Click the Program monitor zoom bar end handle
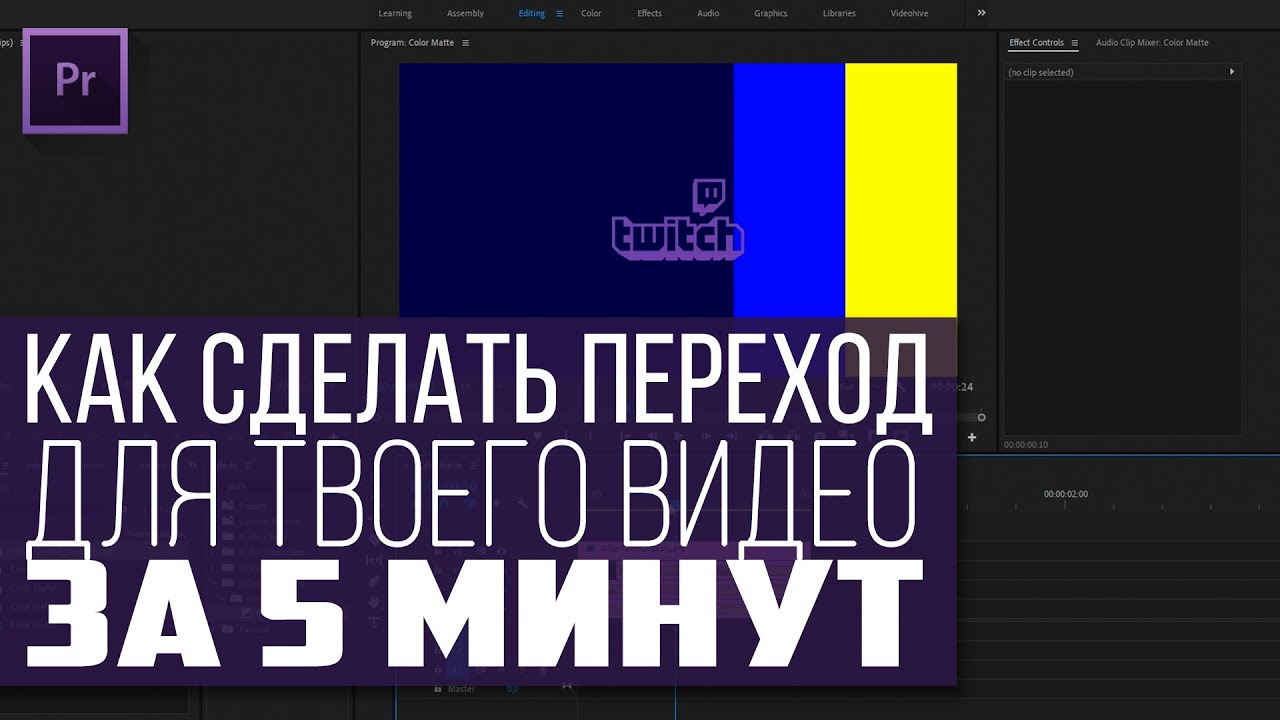 coord(981,417)
